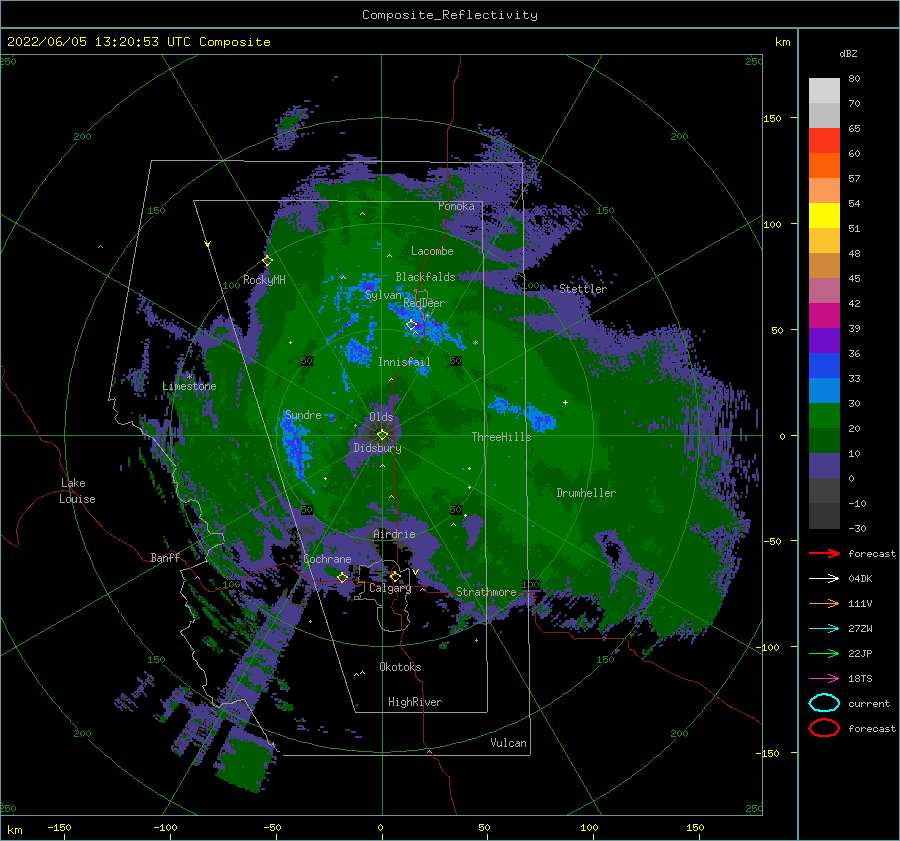The height and width of the screenshot is (841, 900).
Task: Click the Okotoks town label
Action: tap(400, 667)
